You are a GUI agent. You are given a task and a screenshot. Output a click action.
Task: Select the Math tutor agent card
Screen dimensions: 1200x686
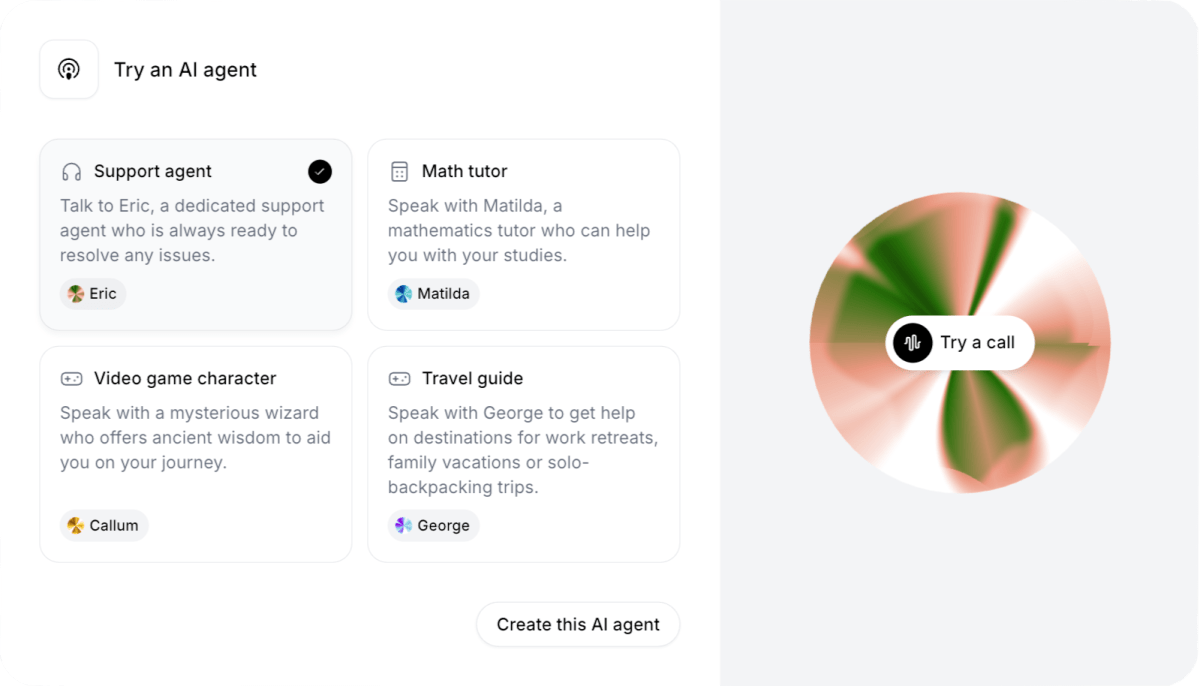click(x=523, y=235)
